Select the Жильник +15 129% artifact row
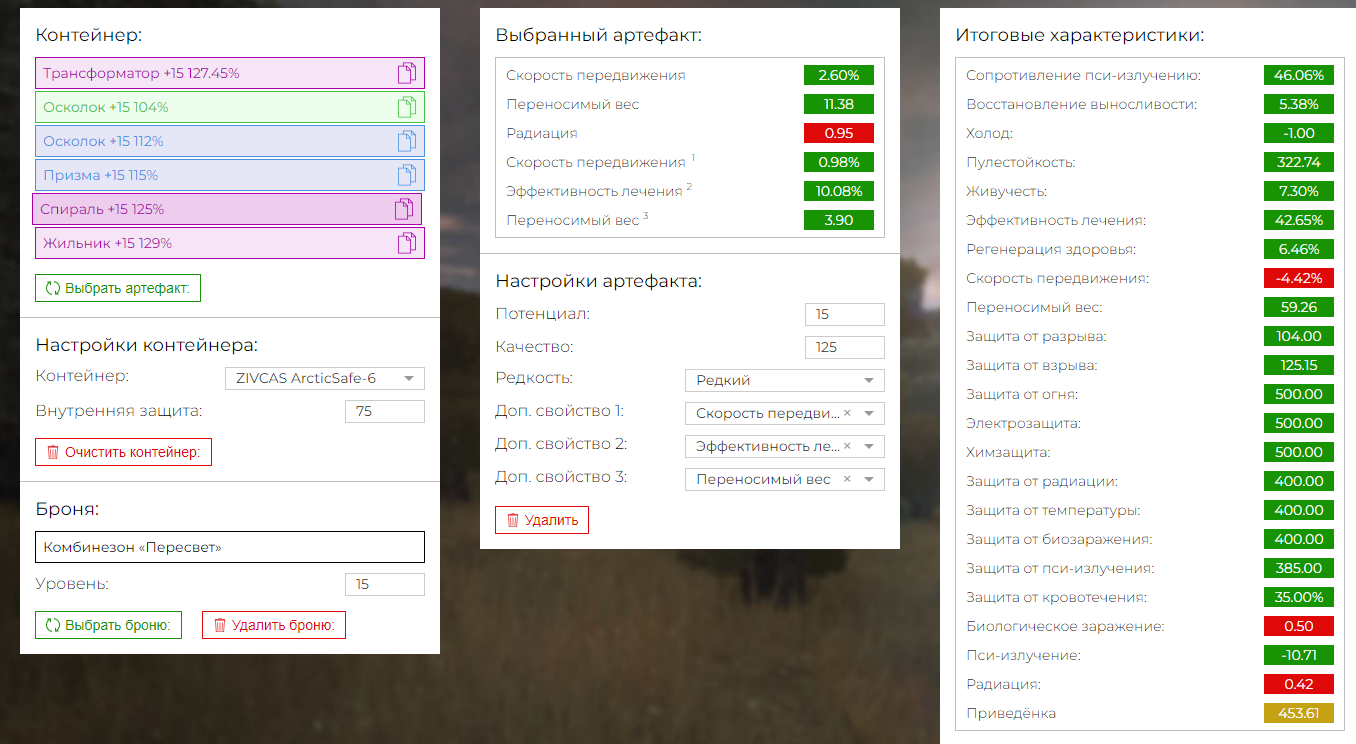The height and width of the screenshot is (744, 1356). tap(230, 243)
